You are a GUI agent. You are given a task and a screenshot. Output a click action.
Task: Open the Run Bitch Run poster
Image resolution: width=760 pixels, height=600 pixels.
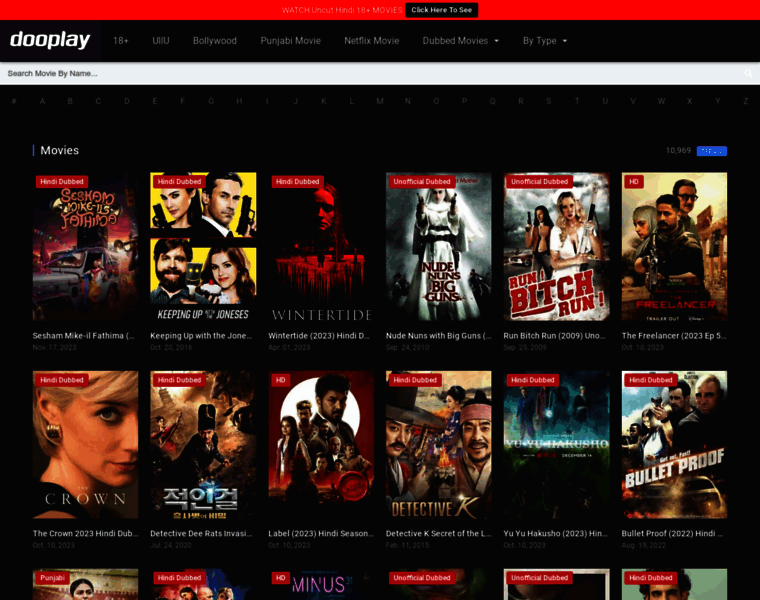pyautogui.click(x=556, y=247)
